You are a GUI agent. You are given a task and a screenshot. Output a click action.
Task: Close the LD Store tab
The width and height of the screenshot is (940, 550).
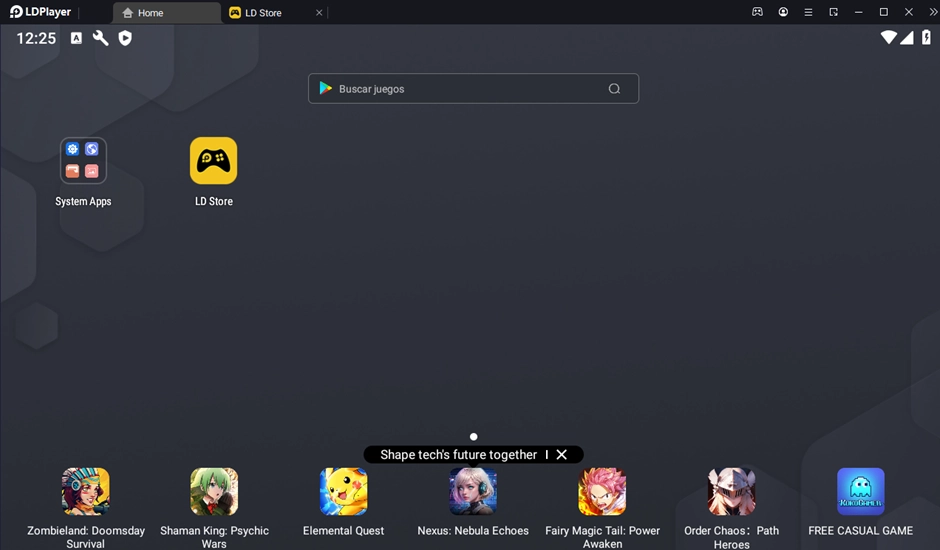(x=319, y=13)
